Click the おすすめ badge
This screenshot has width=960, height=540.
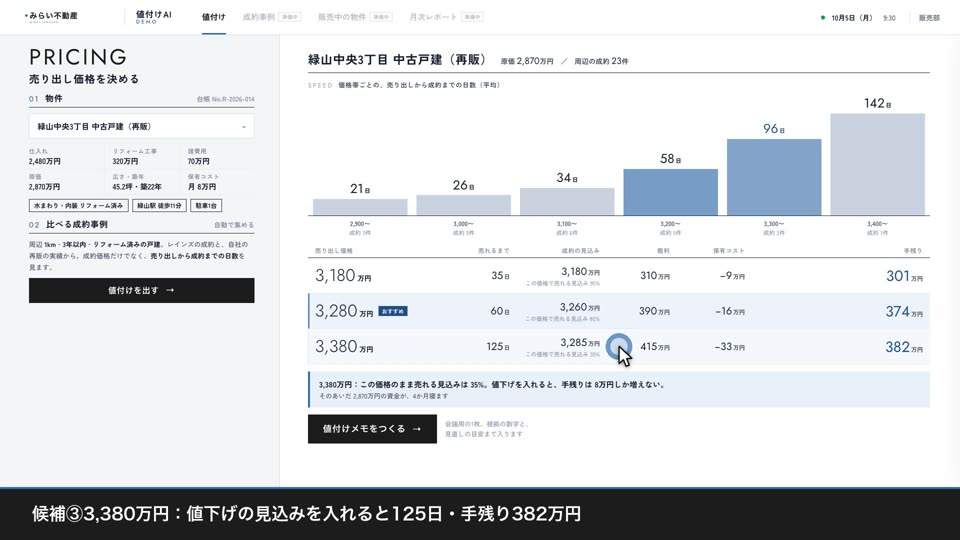click(x=392, y=311)
